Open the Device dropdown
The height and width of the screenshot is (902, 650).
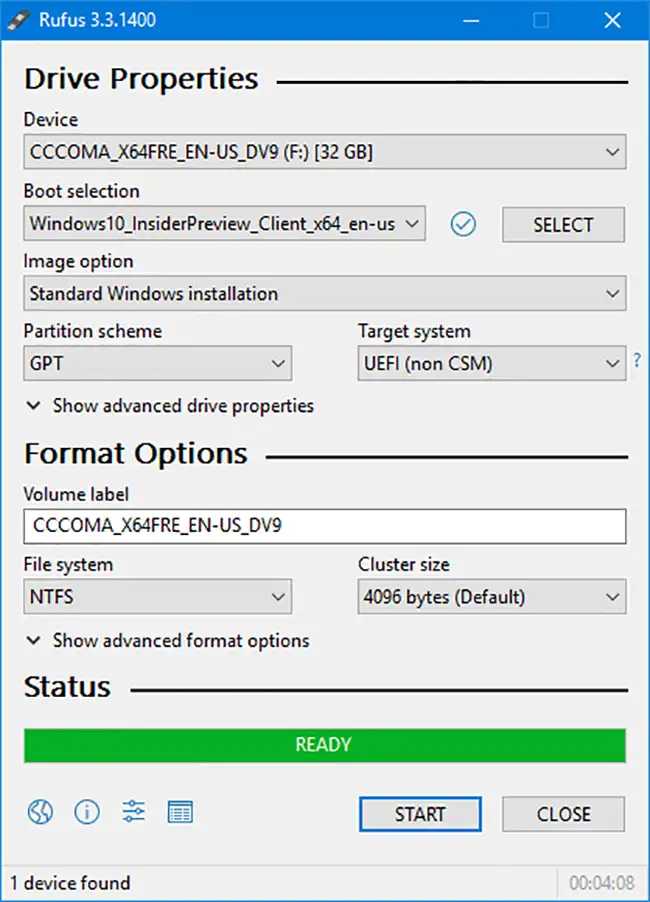tap(325, 152)
